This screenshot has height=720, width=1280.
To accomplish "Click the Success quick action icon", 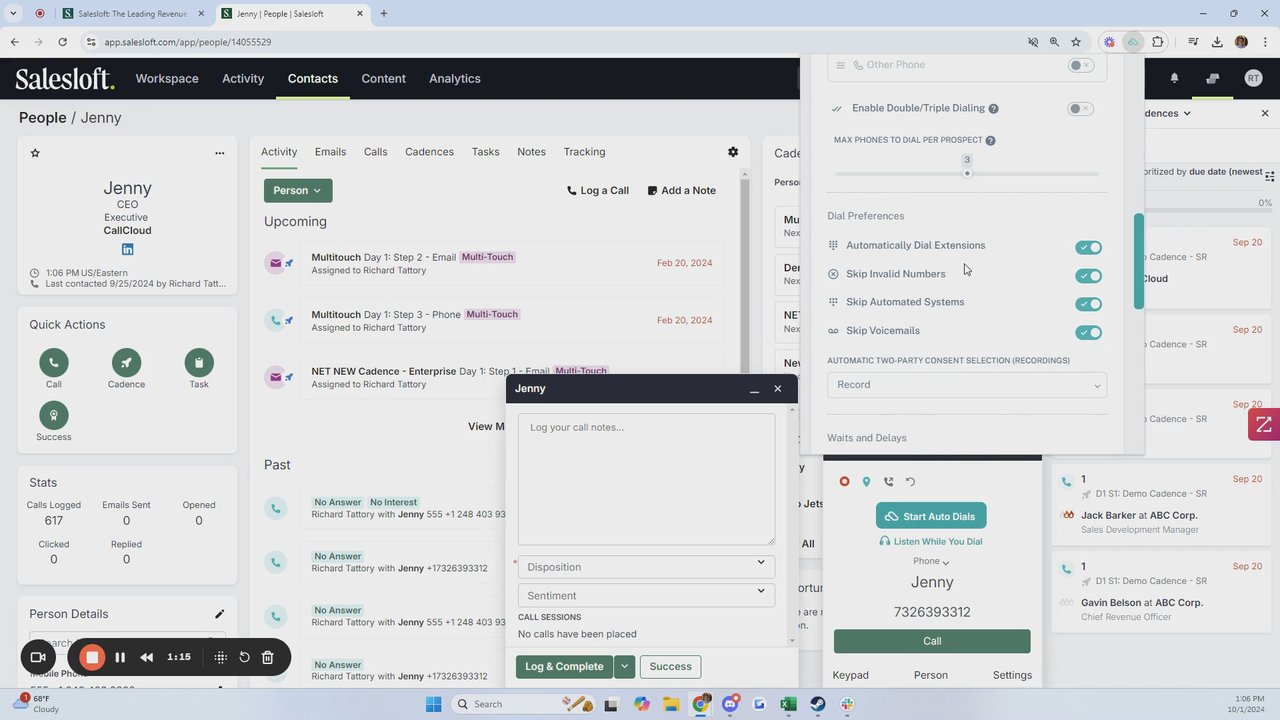I will point(53,415).
